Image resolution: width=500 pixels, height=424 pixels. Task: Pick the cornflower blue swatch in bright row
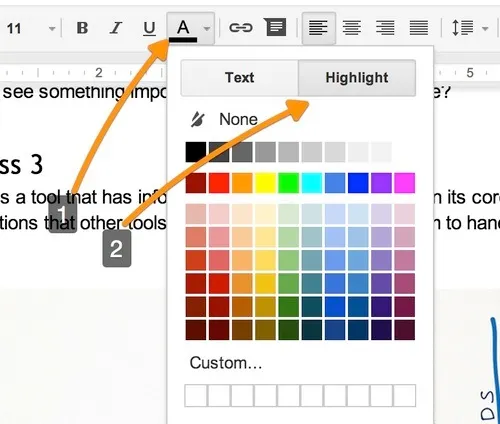[x=335, y=183]
